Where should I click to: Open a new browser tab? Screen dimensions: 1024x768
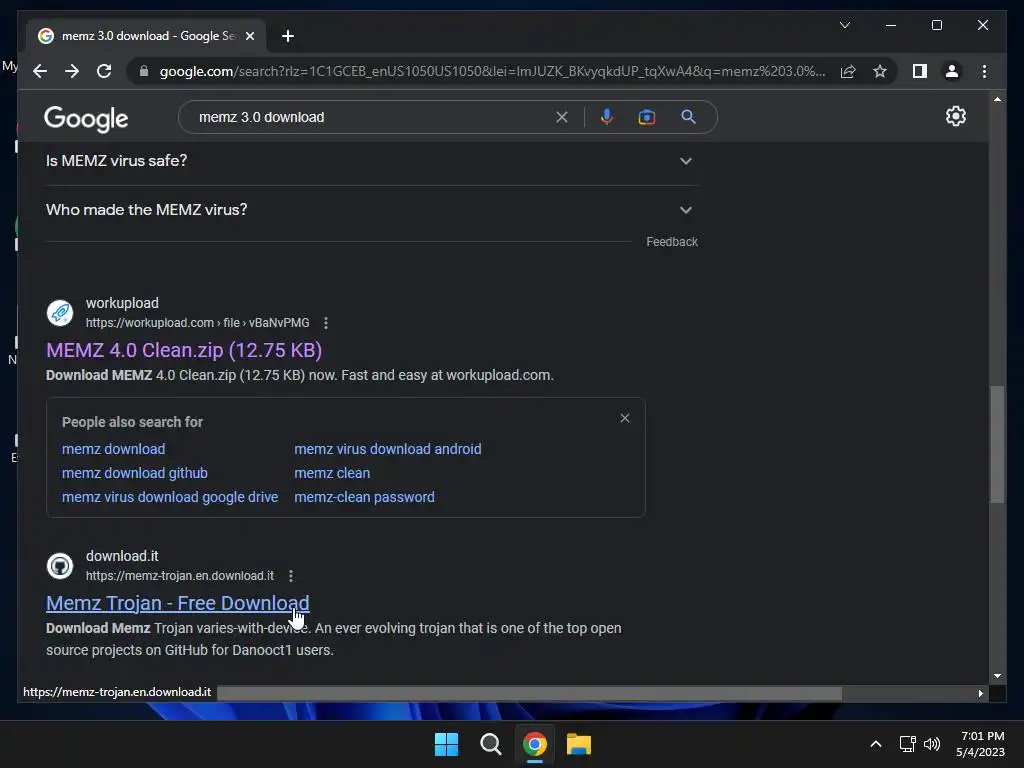click(287, 36)
